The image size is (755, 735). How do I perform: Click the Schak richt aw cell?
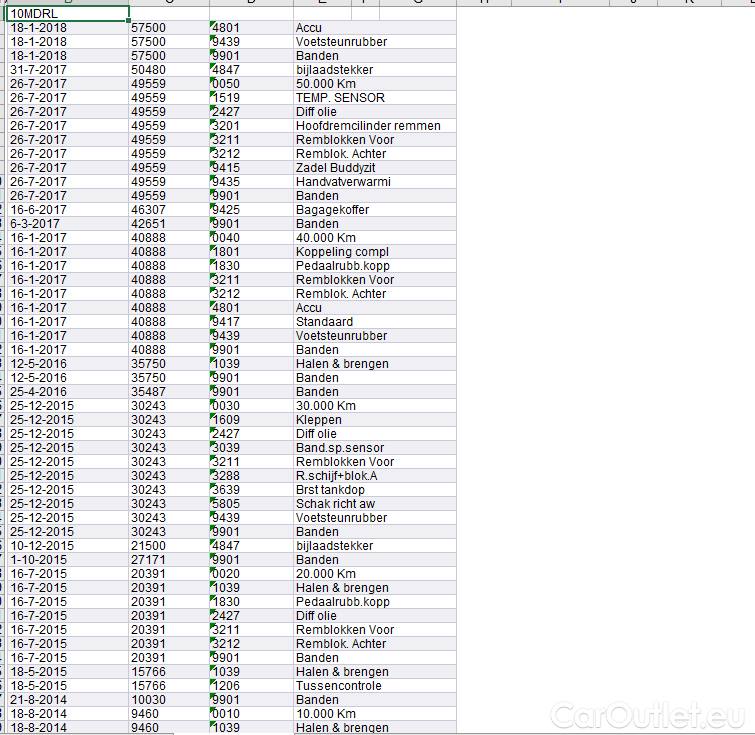click(335, 504)
